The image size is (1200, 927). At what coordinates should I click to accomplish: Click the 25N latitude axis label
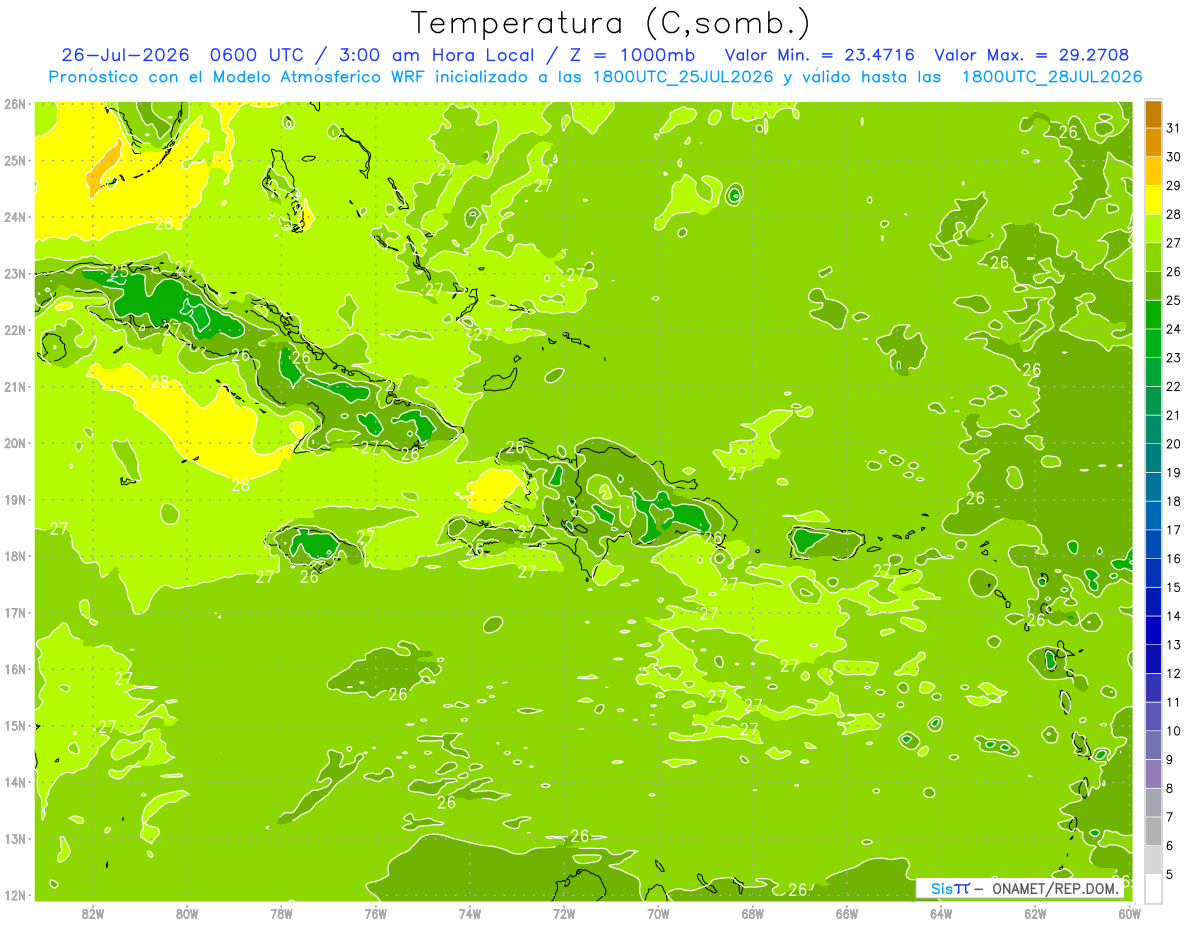tap(15, 160)
